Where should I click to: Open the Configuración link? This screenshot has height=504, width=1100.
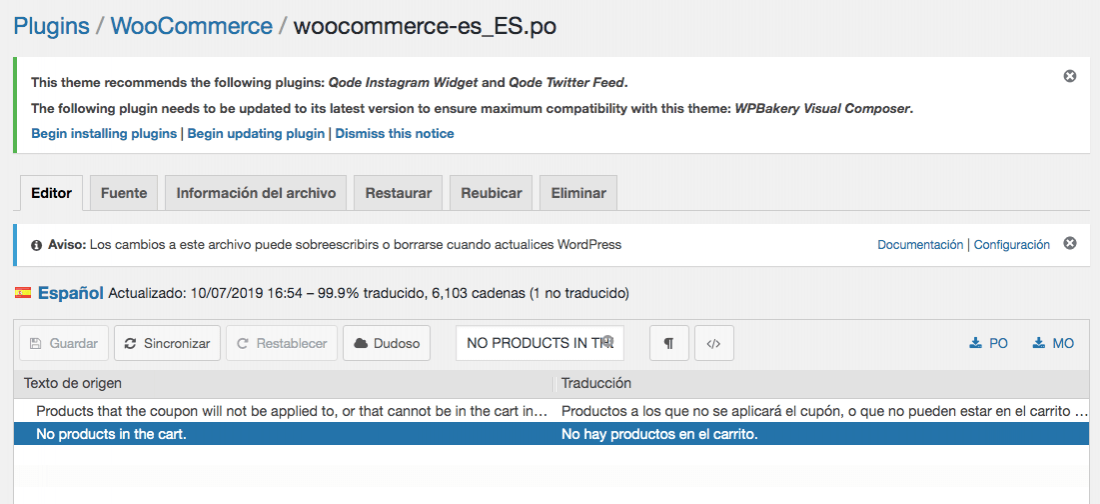click(x=1012, y=244)
